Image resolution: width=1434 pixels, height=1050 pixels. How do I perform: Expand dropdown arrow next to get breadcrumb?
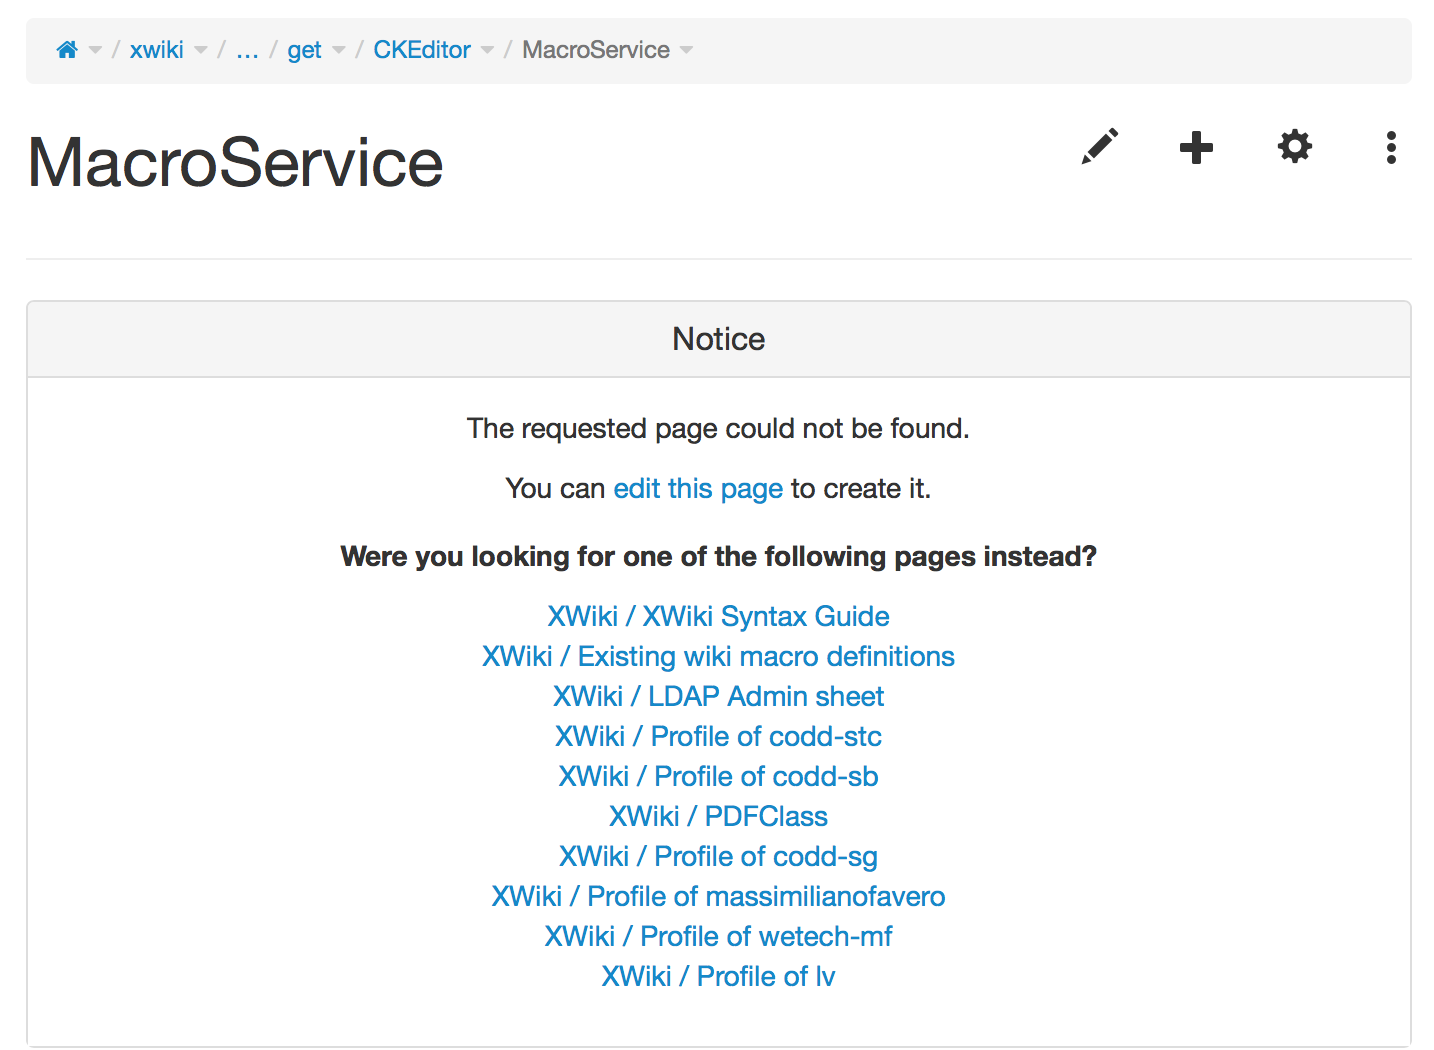pyautogui.click(x=338, y=50)
